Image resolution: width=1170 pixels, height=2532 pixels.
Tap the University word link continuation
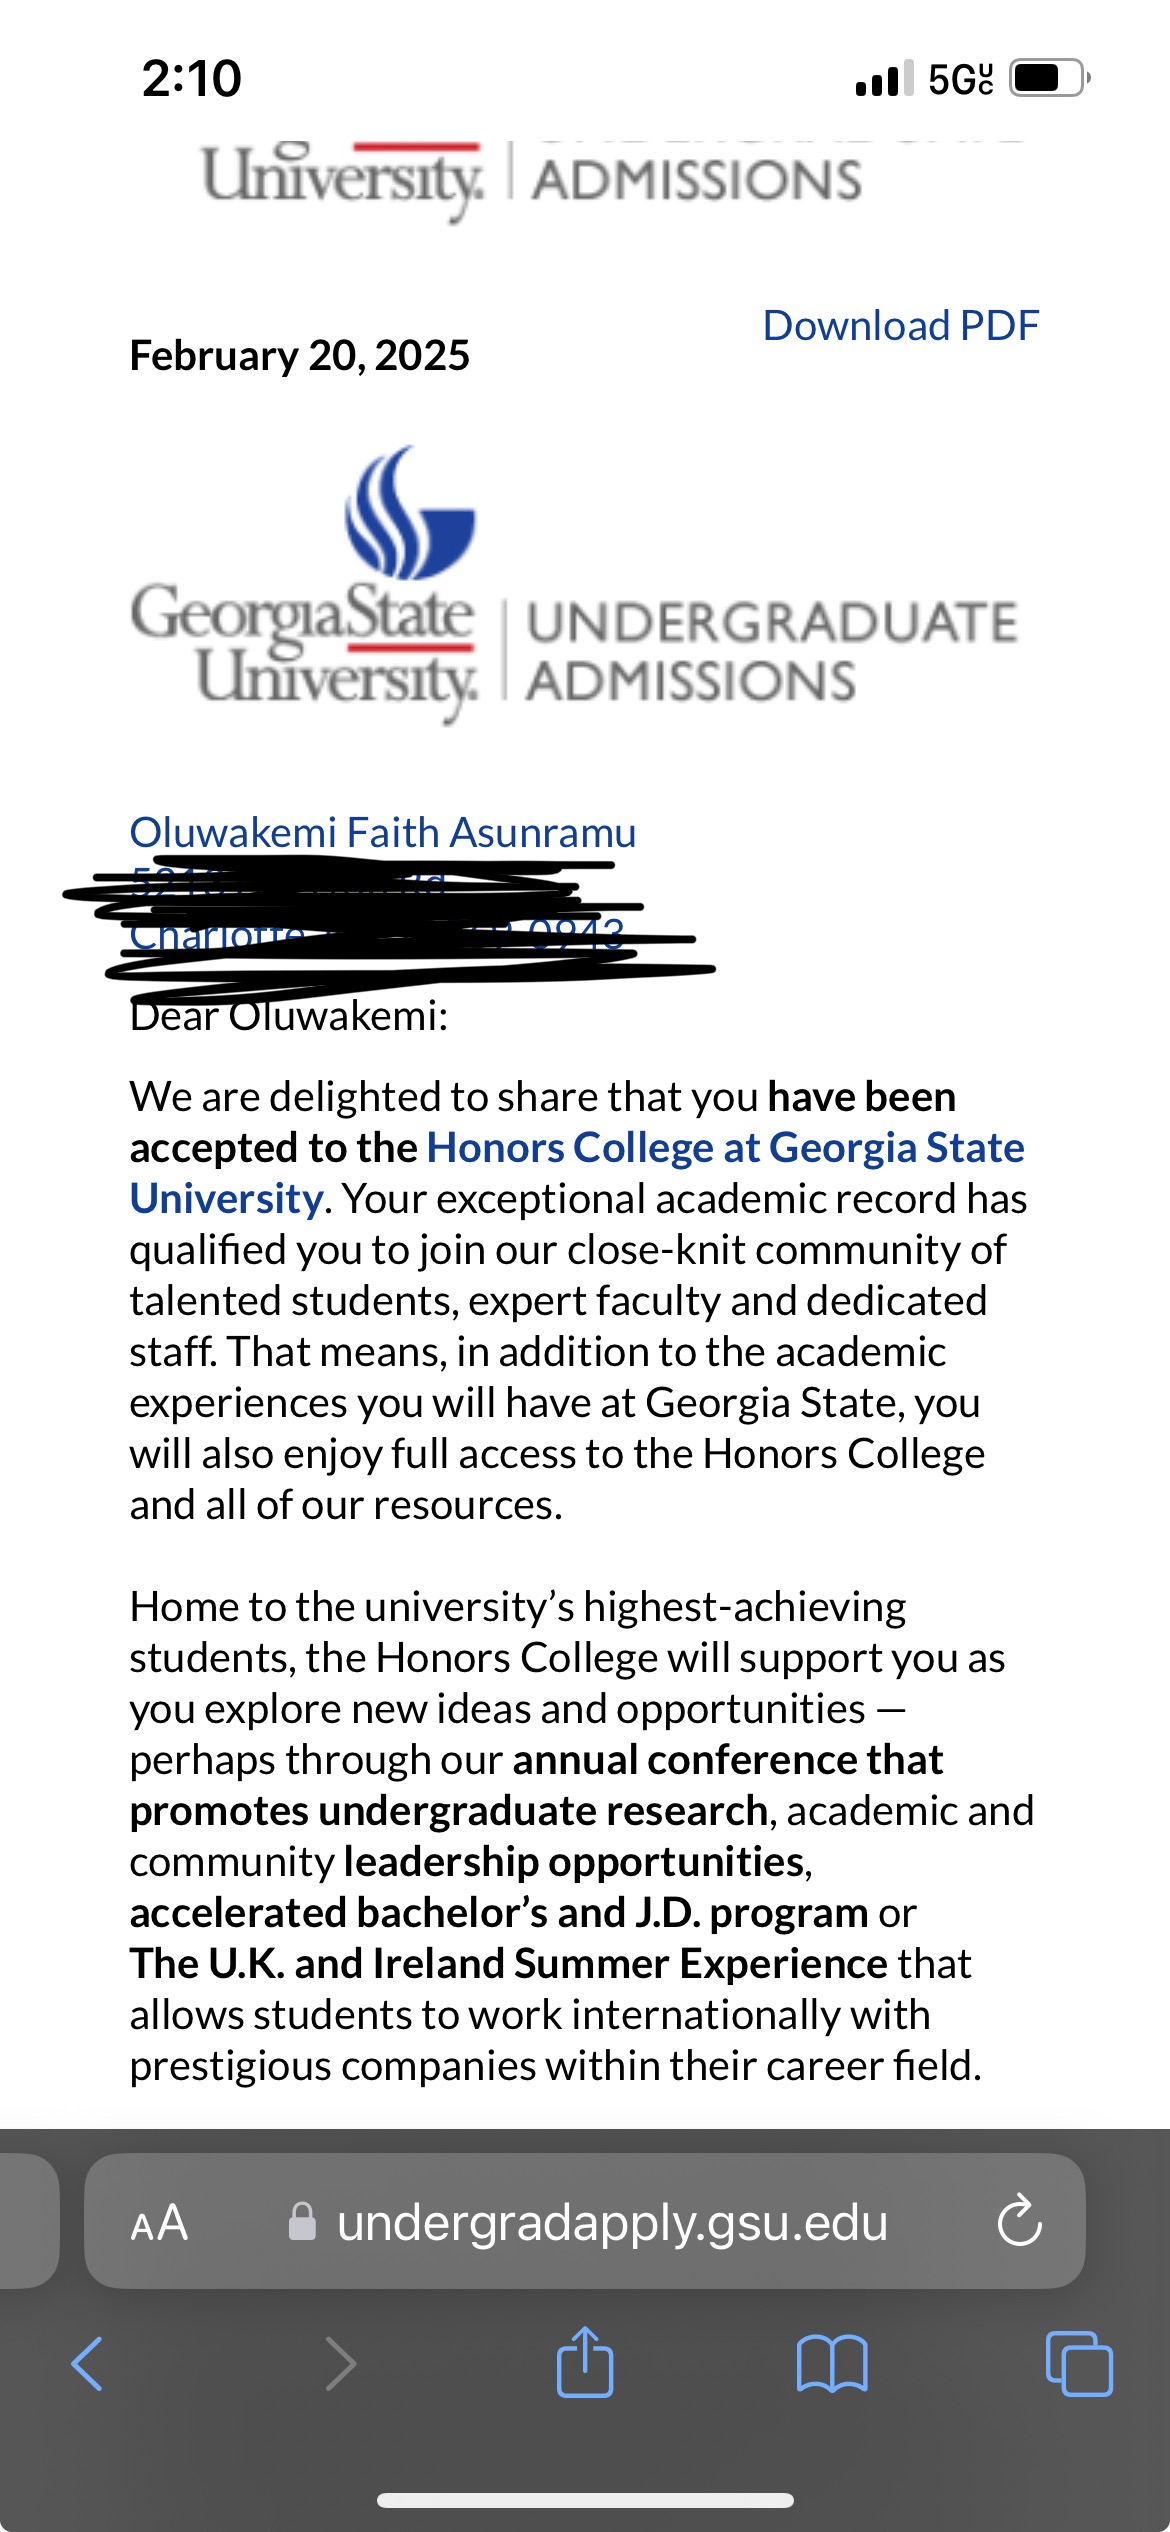tap(226, 1198)
